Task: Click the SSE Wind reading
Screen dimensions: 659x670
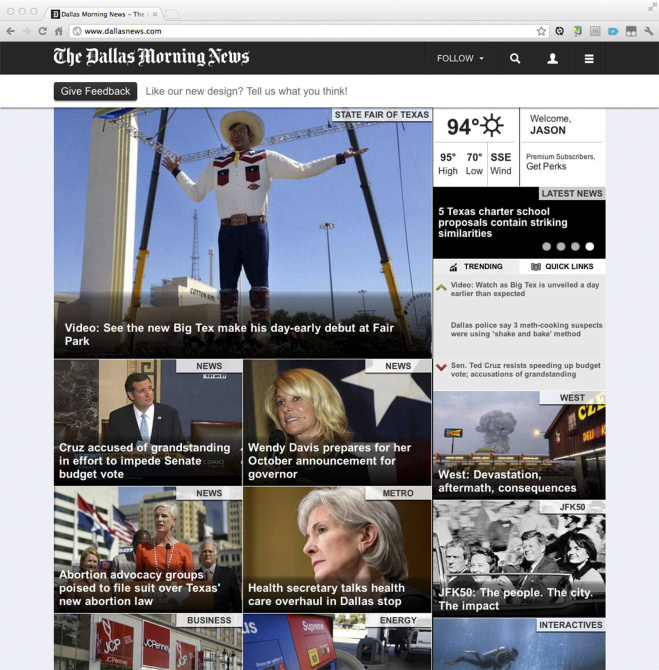Action: [500, 164]
